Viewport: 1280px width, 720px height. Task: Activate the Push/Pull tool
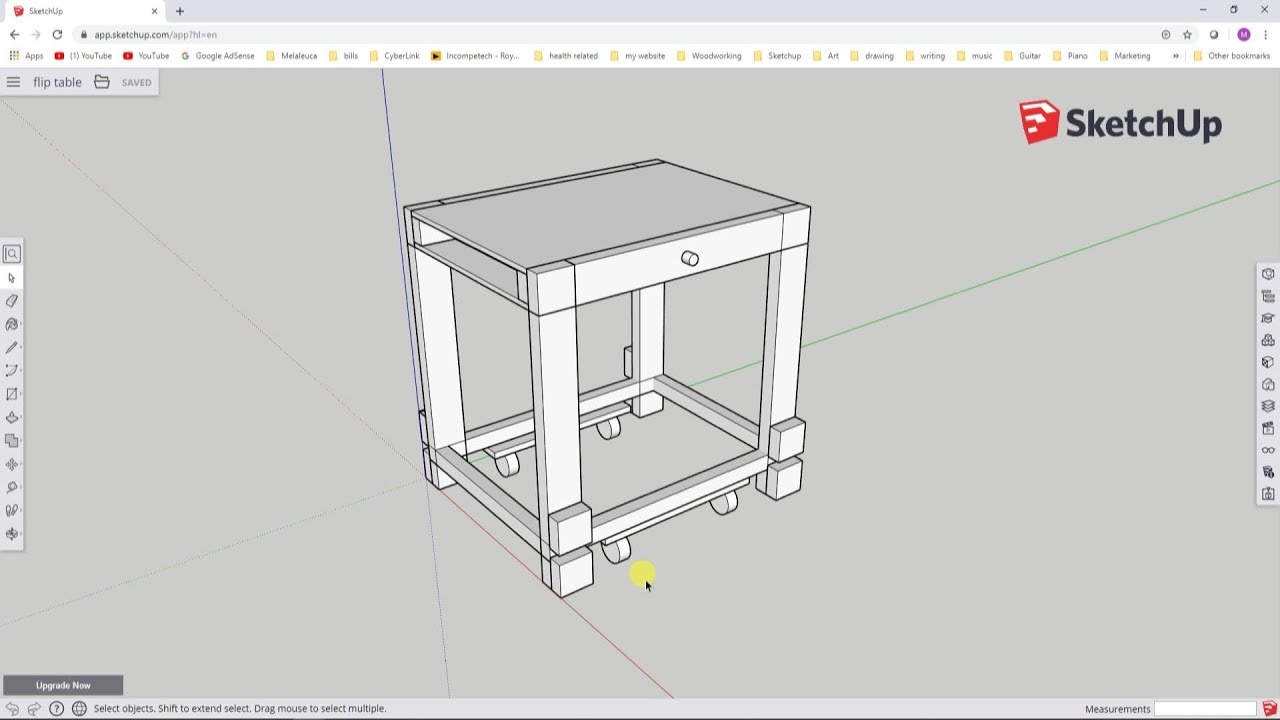point(12,417)
